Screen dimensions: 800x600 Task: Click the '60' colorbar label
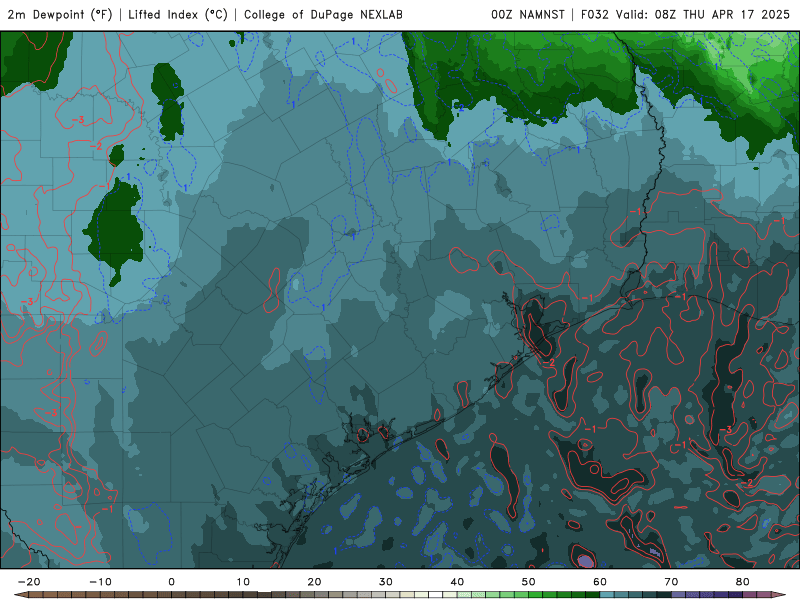pos(600,582)
